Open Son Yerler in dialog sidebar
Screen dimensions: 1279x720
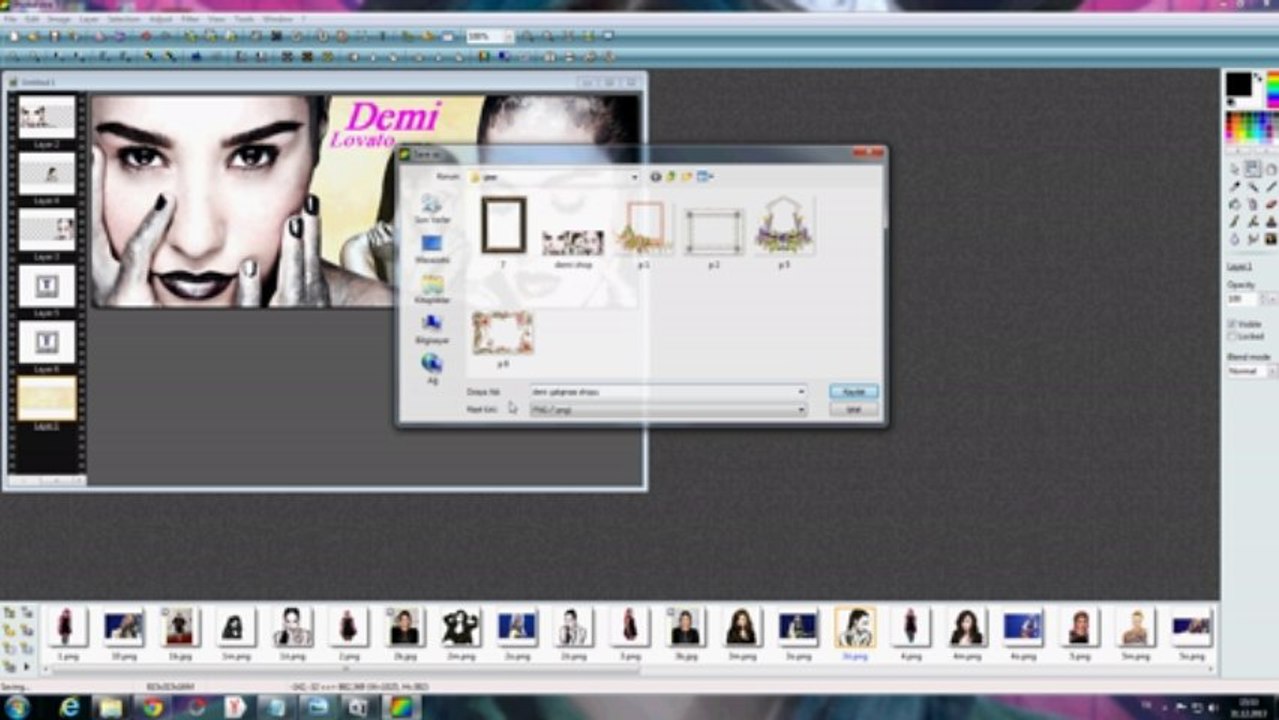432,209
